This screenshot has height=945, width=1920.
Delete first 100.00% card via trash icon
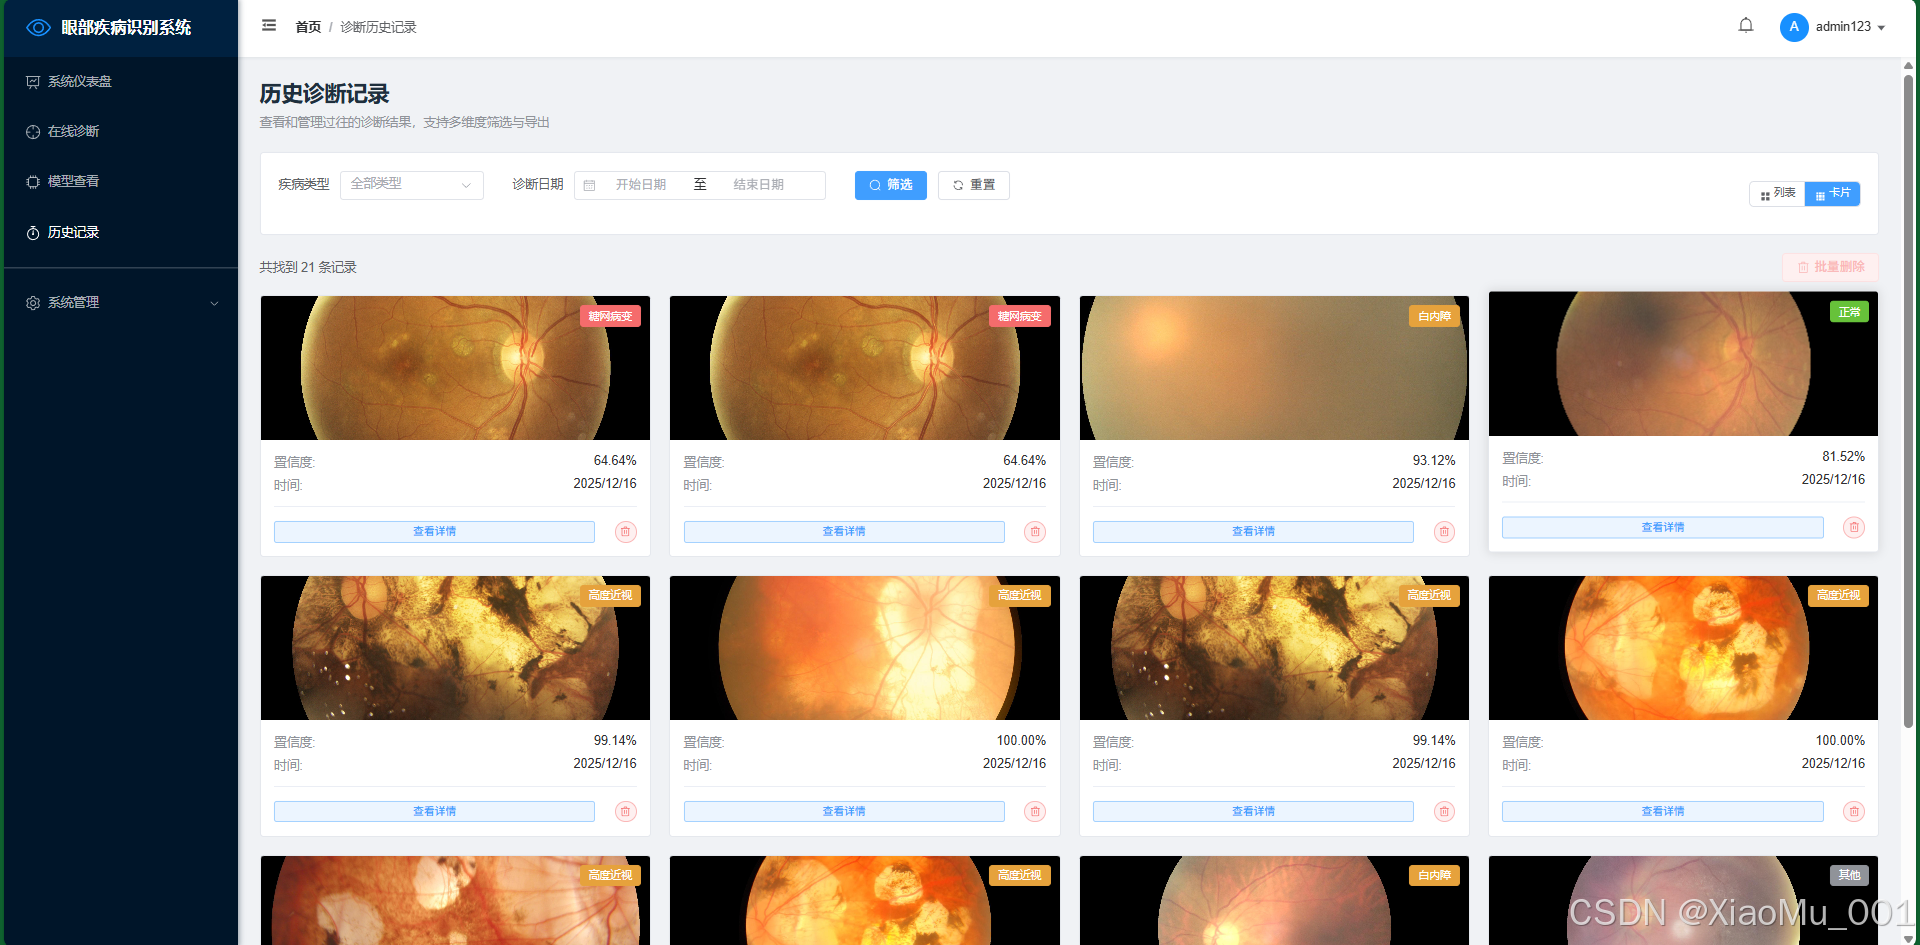[1035, 812]
